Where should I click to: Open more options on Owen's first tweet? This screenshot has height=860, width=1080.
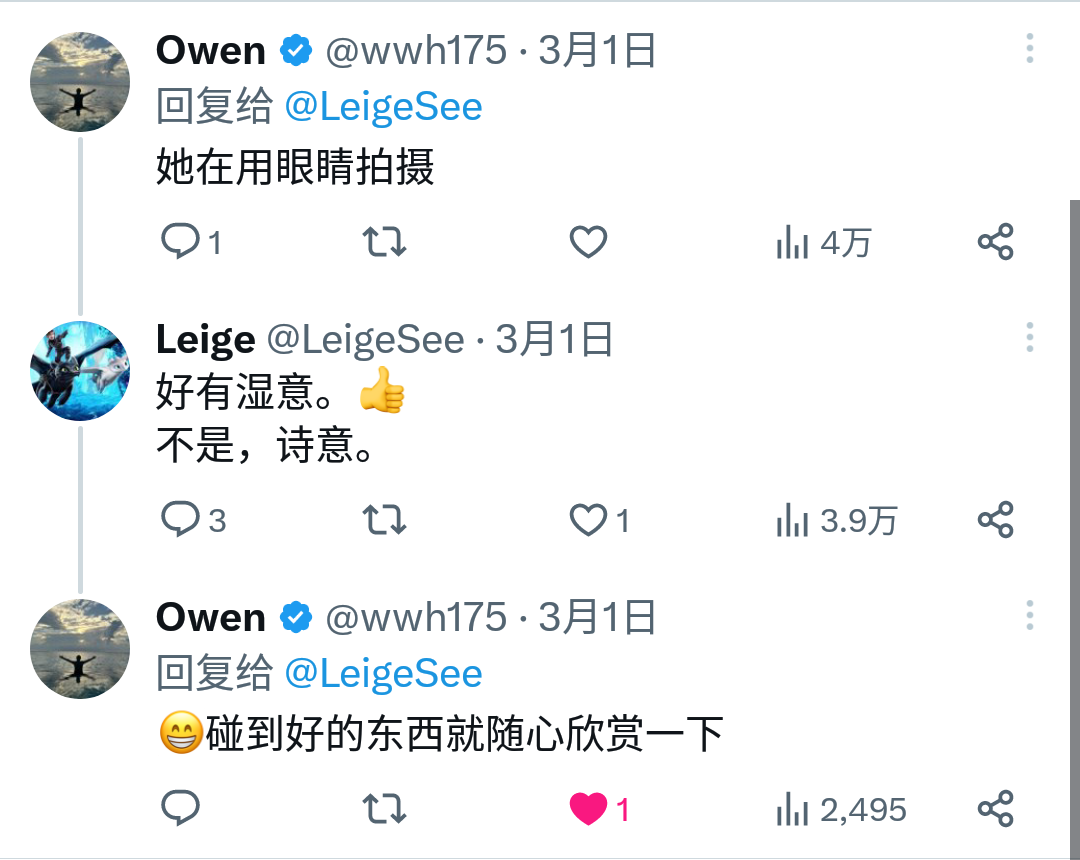[1029, 49]
